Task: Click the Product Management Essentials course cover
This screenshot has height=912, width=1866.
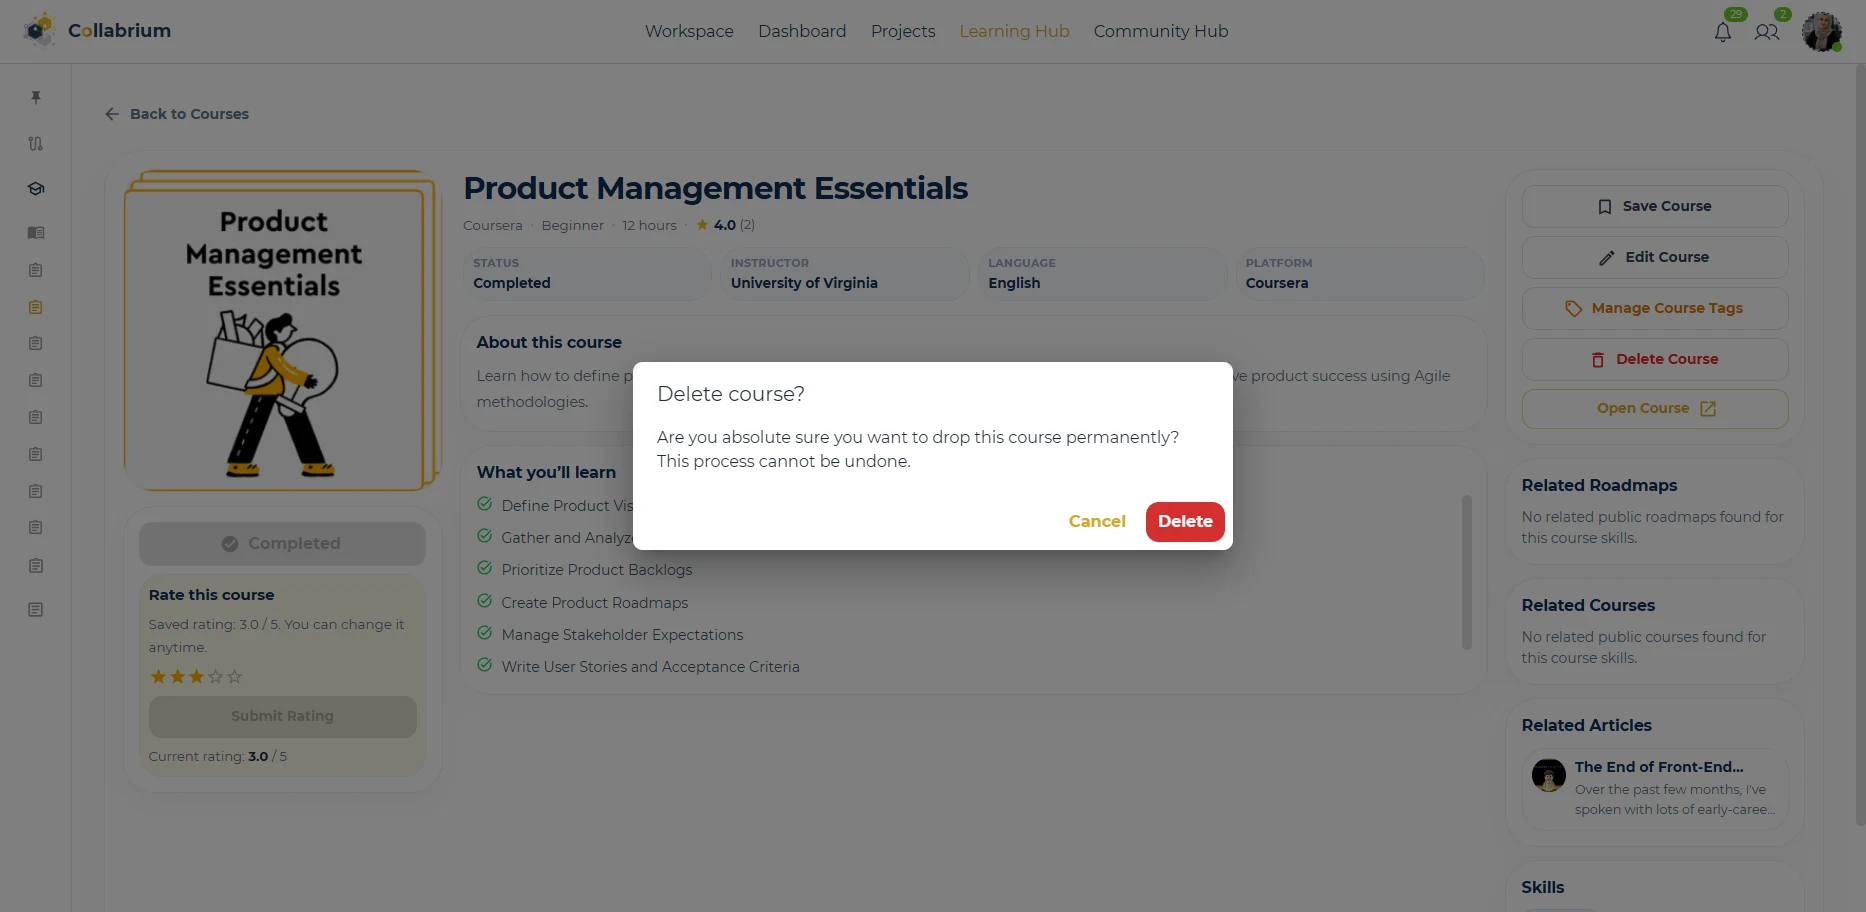Action: 281,331
